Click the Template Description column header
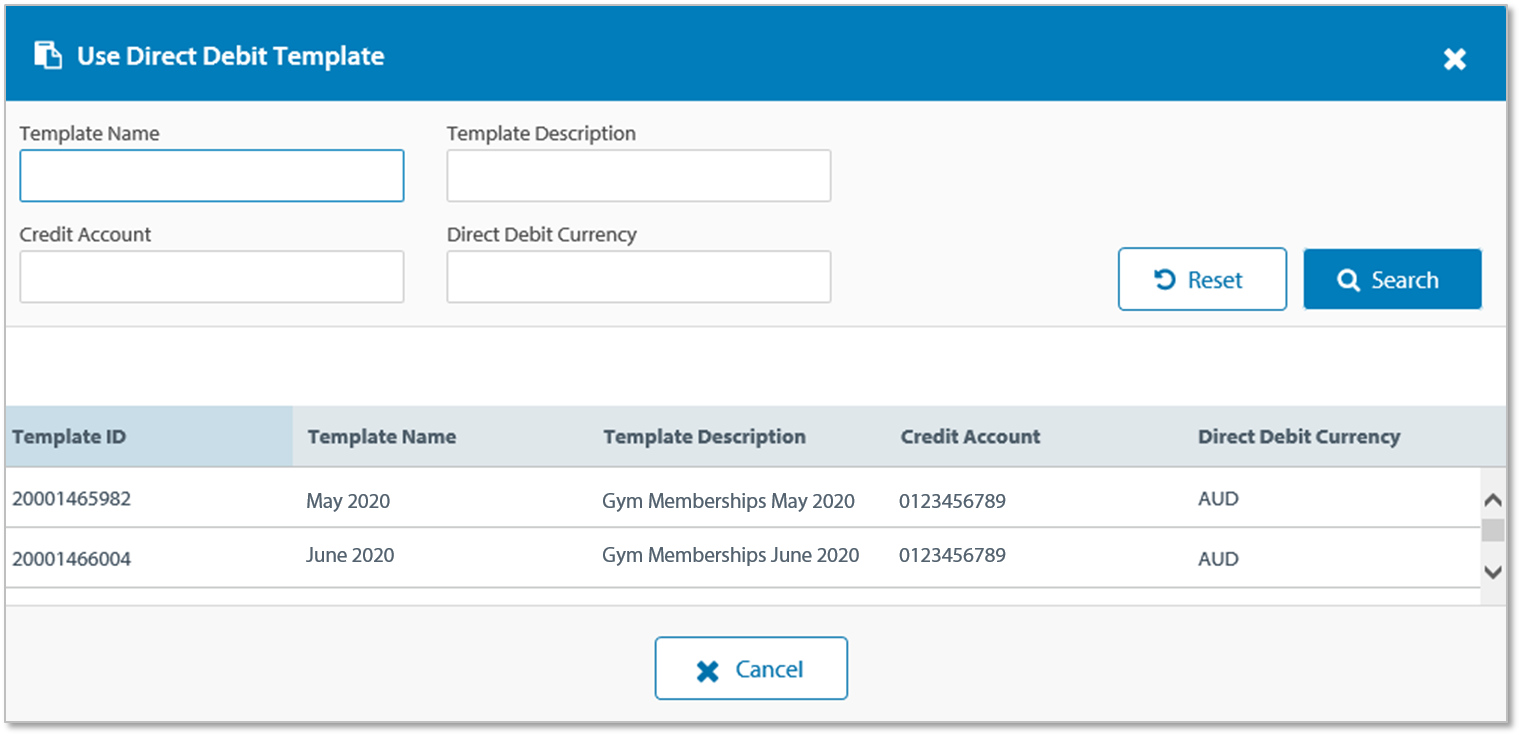Screen dimensions: 1521x736 704,437
